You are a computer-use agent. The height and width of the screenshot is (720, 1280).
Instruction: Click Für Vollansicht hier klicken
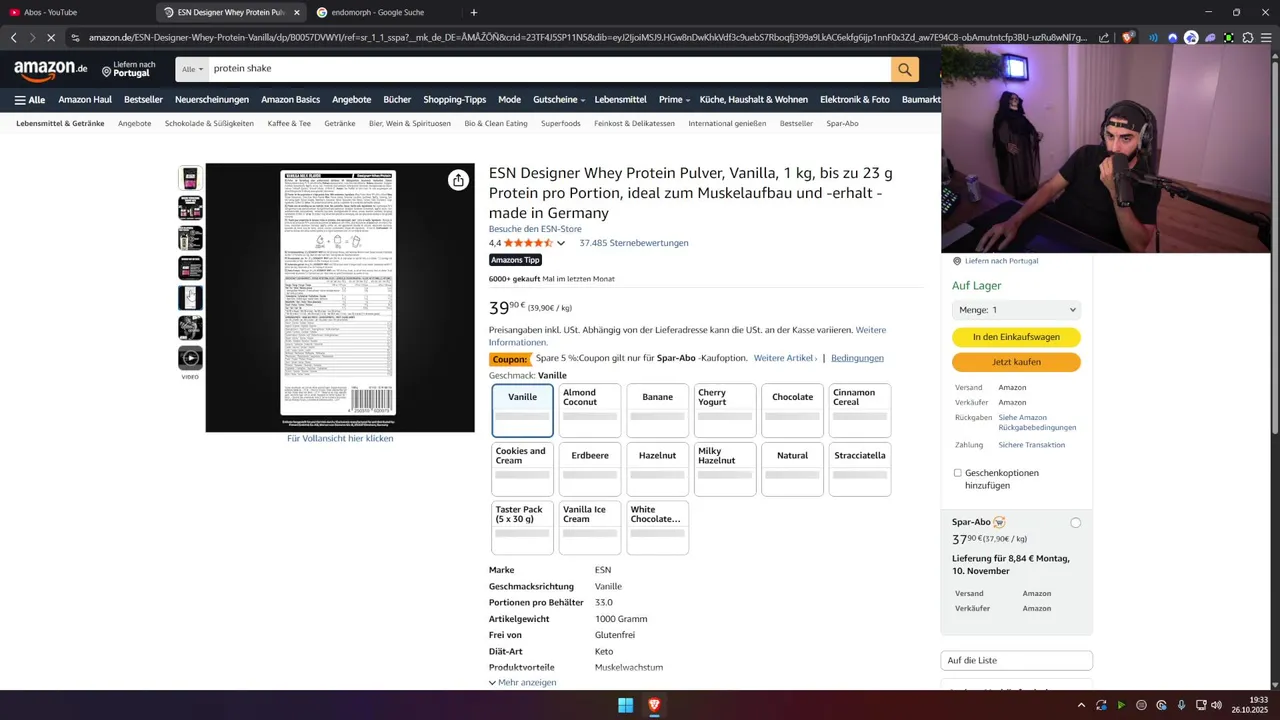[x=340, y=438]
